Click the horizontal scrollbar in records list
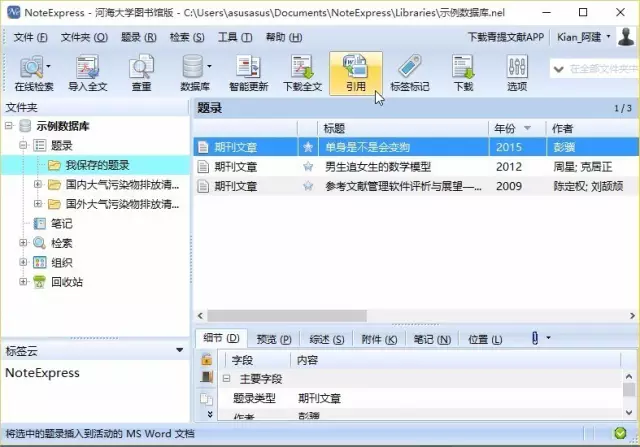640x447 pixels. point(287,316)
